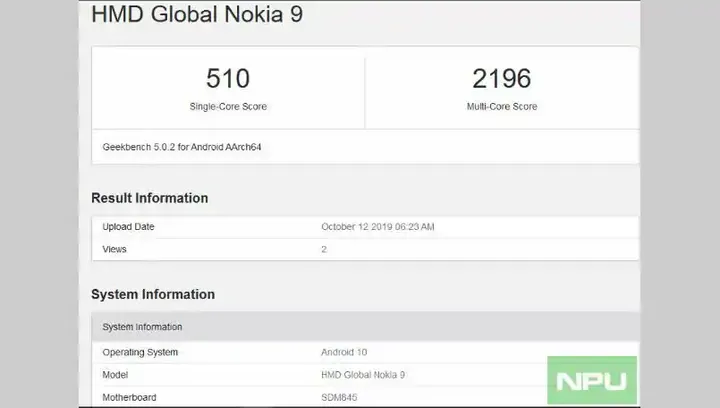Click the 'Views' row label
This screenshot has height=408, width=720.
[114, 249]
